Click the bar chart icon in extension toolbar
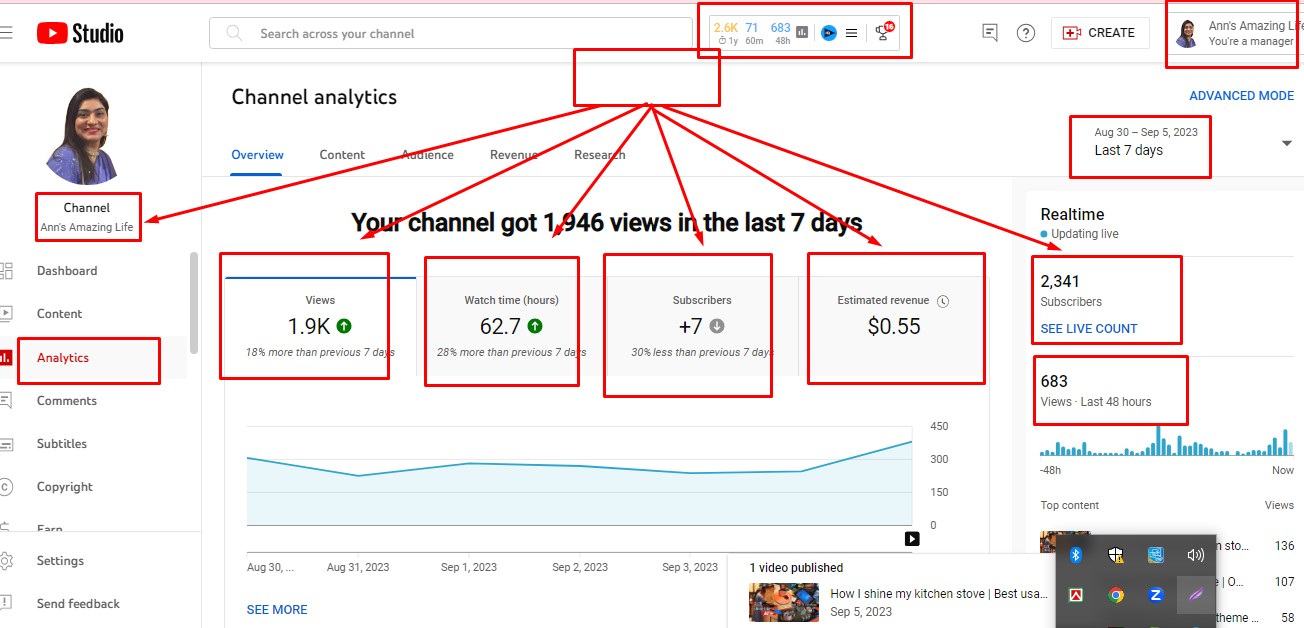Viewport: 1304px width, 628px height. (802, 33)
